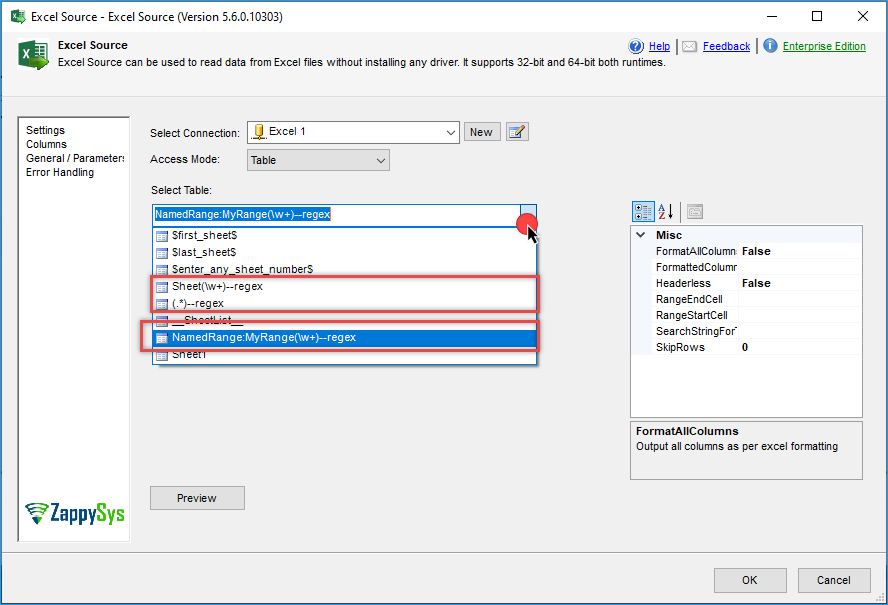Switch property grid to Categorized view

click(x=643, y=212)
